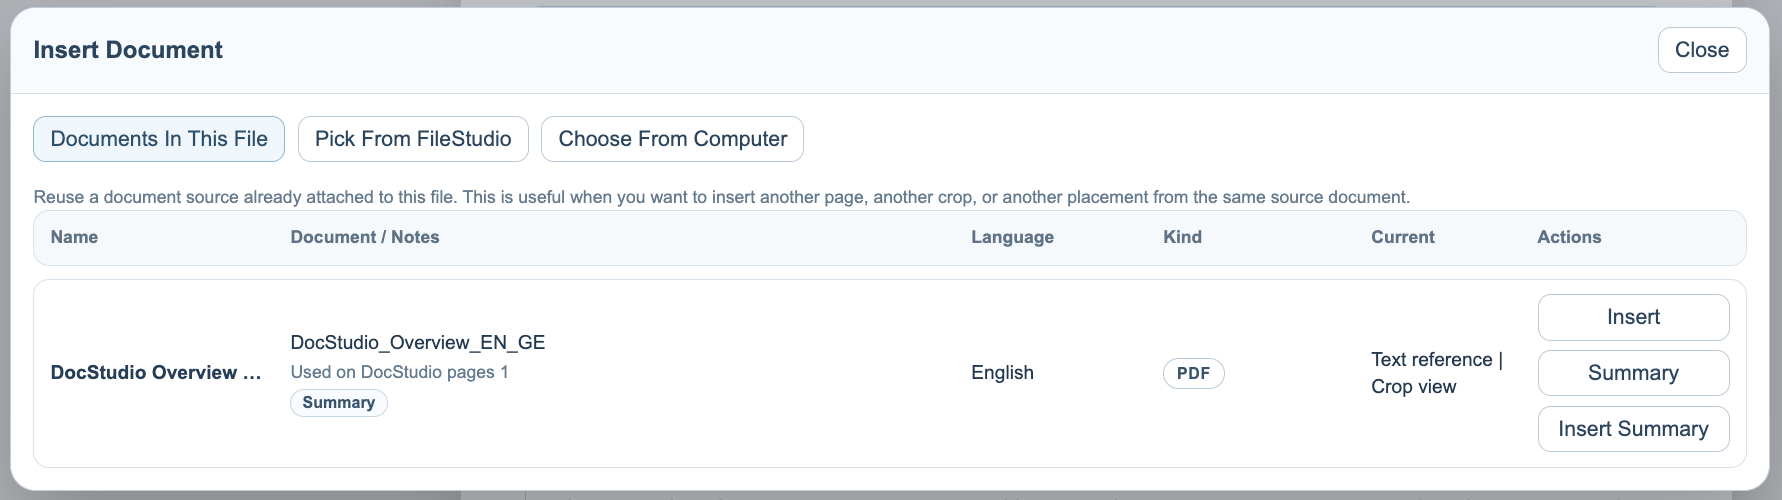Close the Insert Document dialog
This screenshot has width=1782, height=500.
point(1702,50)
